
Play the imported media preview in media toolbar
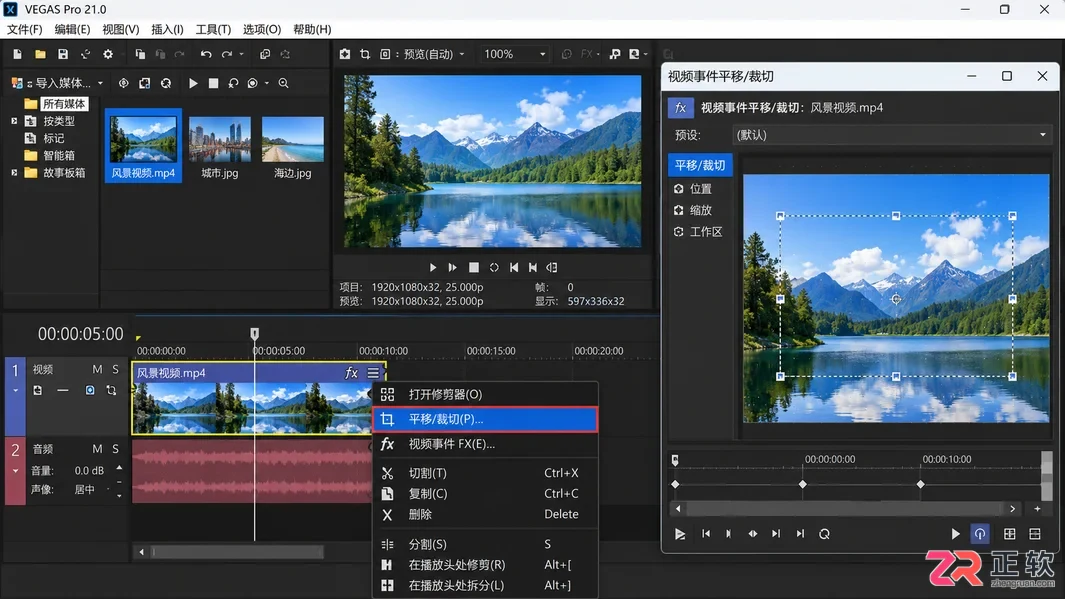pos(194,83)
